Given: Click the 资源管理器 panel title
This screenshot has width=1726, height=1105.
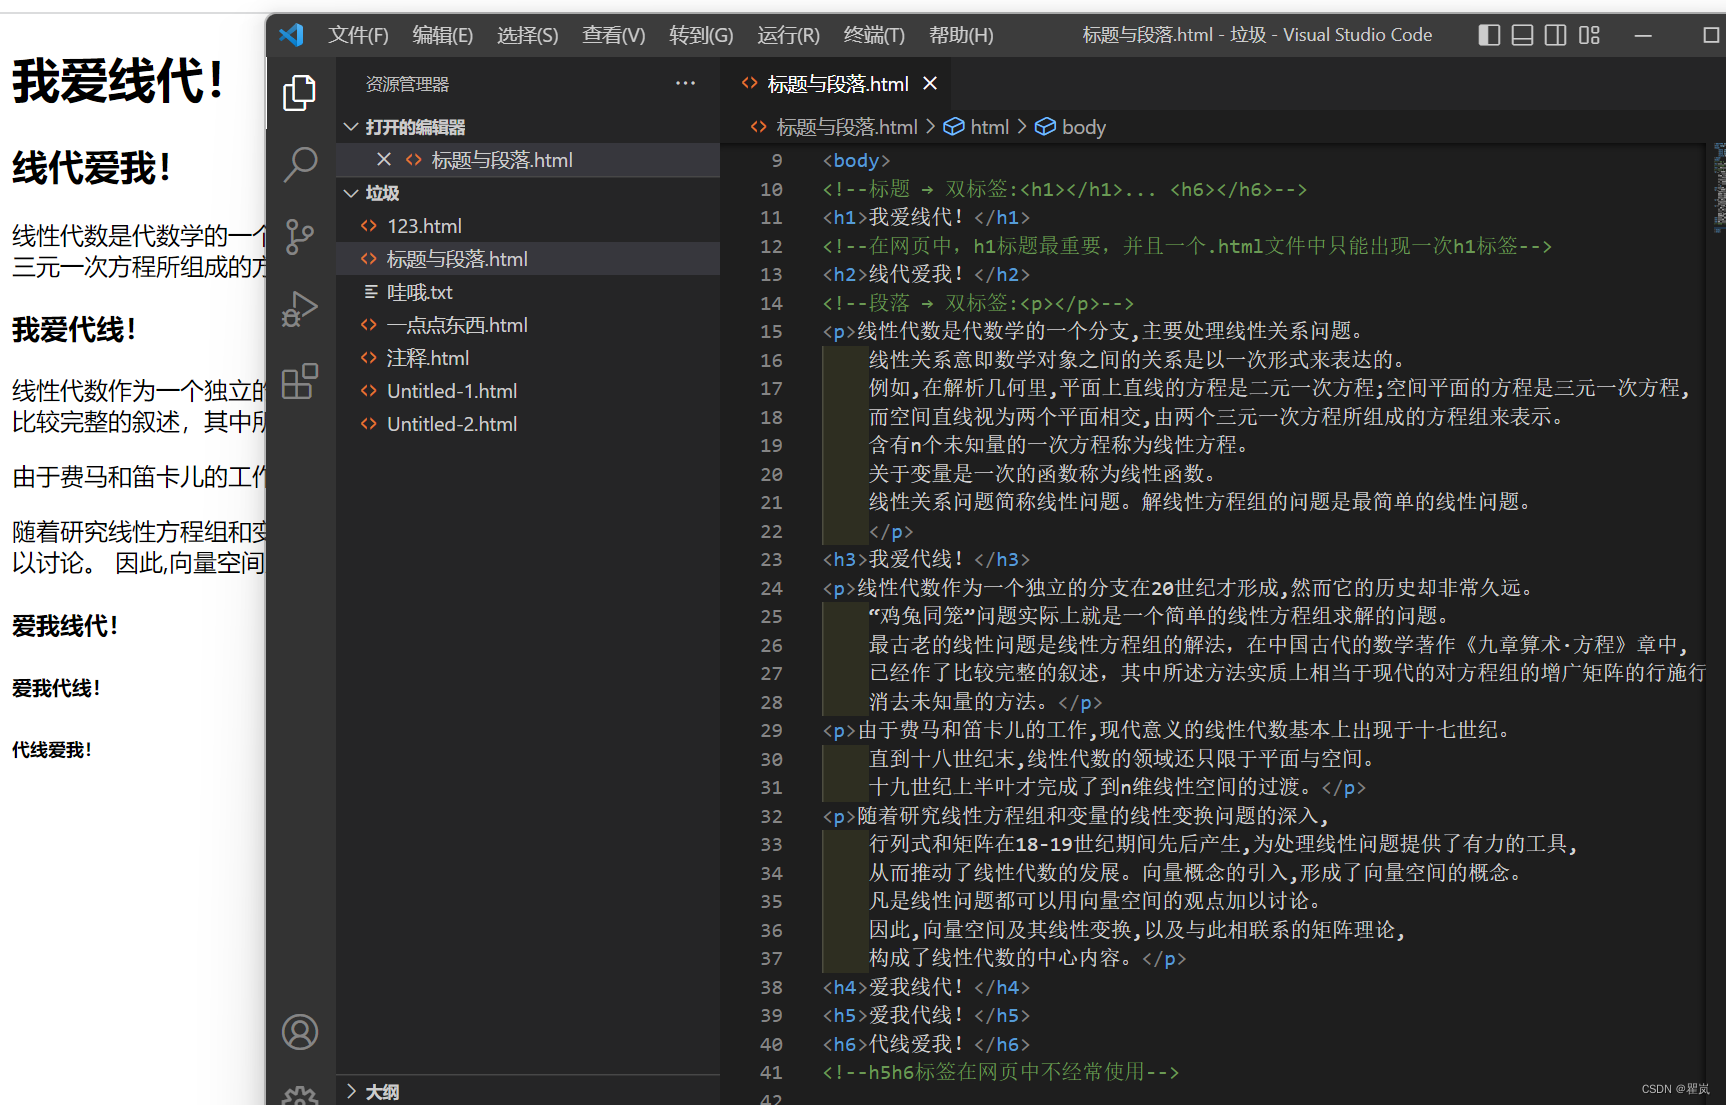Looking at the screenshot, I should click(x=407, y=84).
